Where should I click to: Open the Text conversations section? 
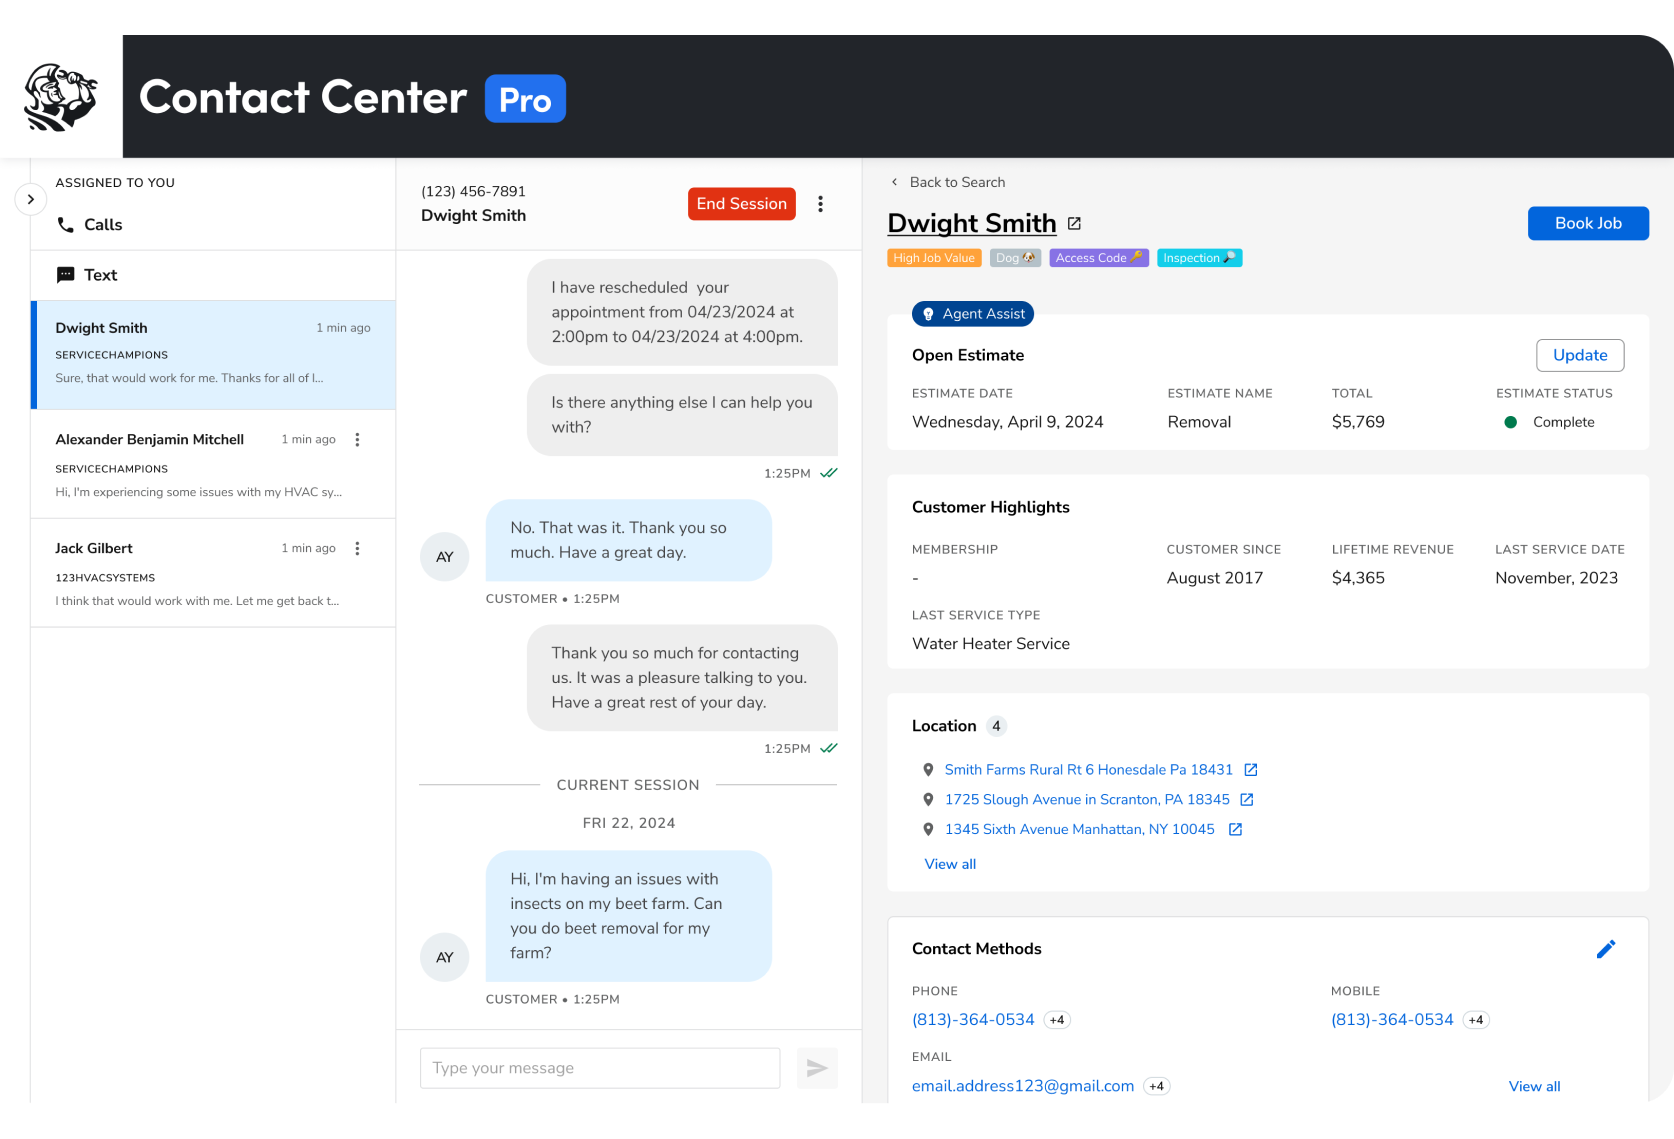pos(213,275)
